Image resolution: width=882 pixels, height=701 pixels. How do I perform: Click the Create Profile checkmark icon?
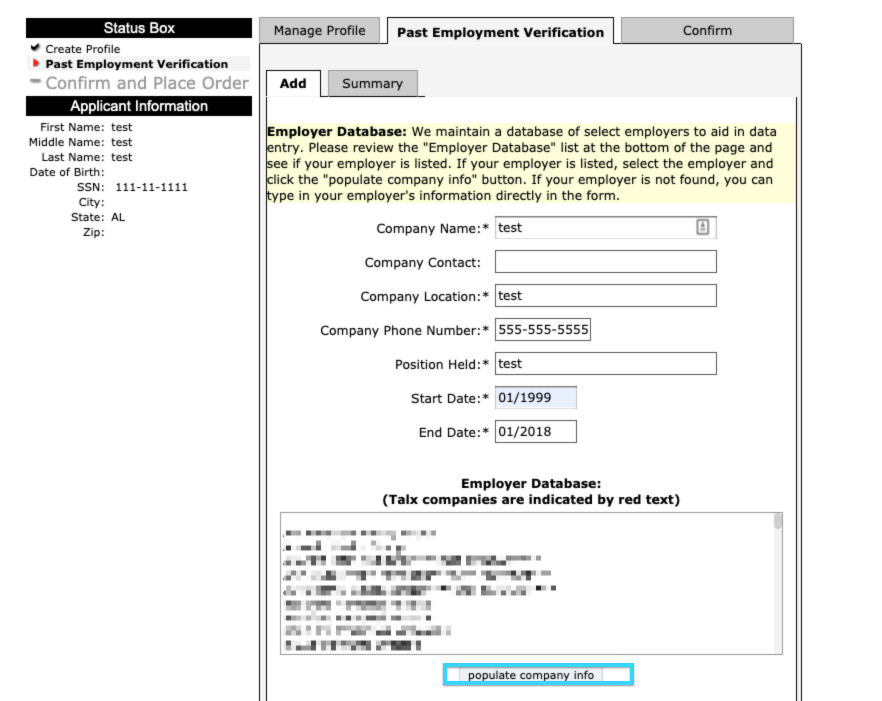click(35, 48)
